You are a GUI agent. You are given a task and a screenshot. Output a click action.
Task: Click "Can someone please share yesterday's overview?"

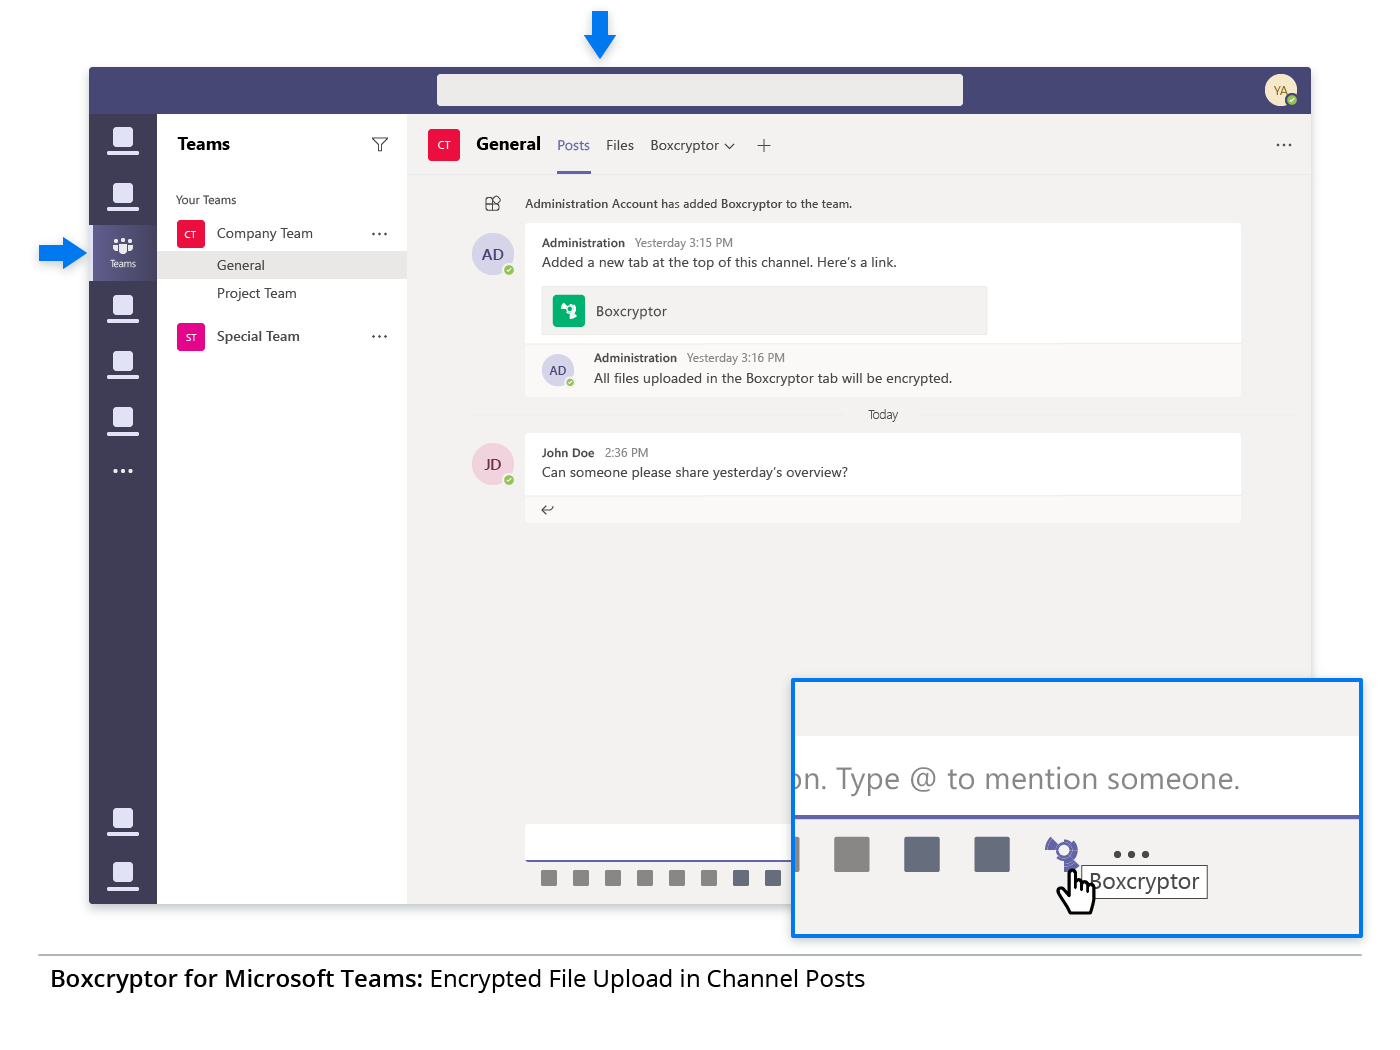(695, 473)
